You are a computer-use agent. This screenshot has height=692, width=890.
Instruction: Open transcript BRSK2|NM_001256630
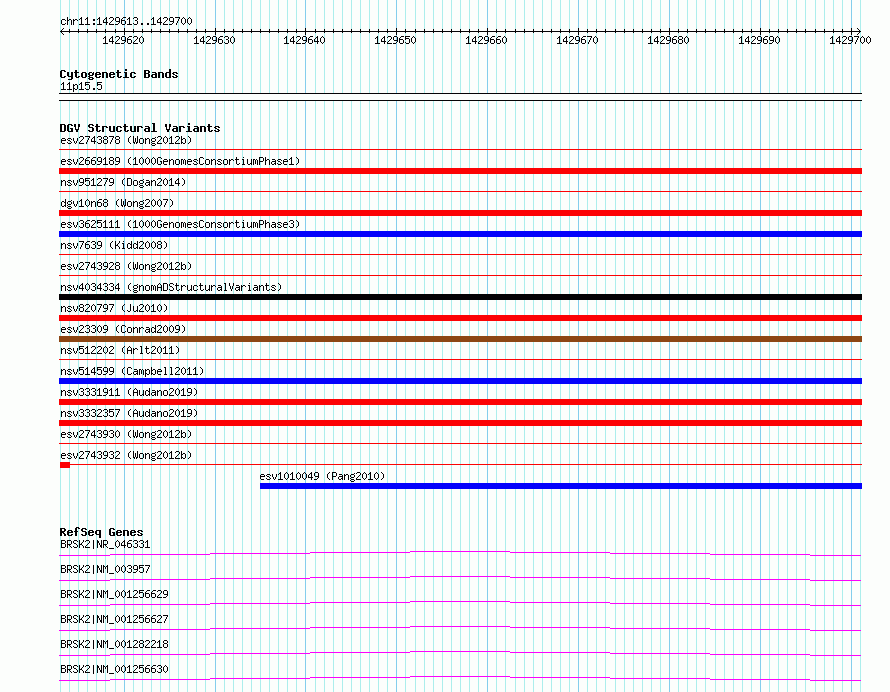pyautogui.click(x=114, y=669)
